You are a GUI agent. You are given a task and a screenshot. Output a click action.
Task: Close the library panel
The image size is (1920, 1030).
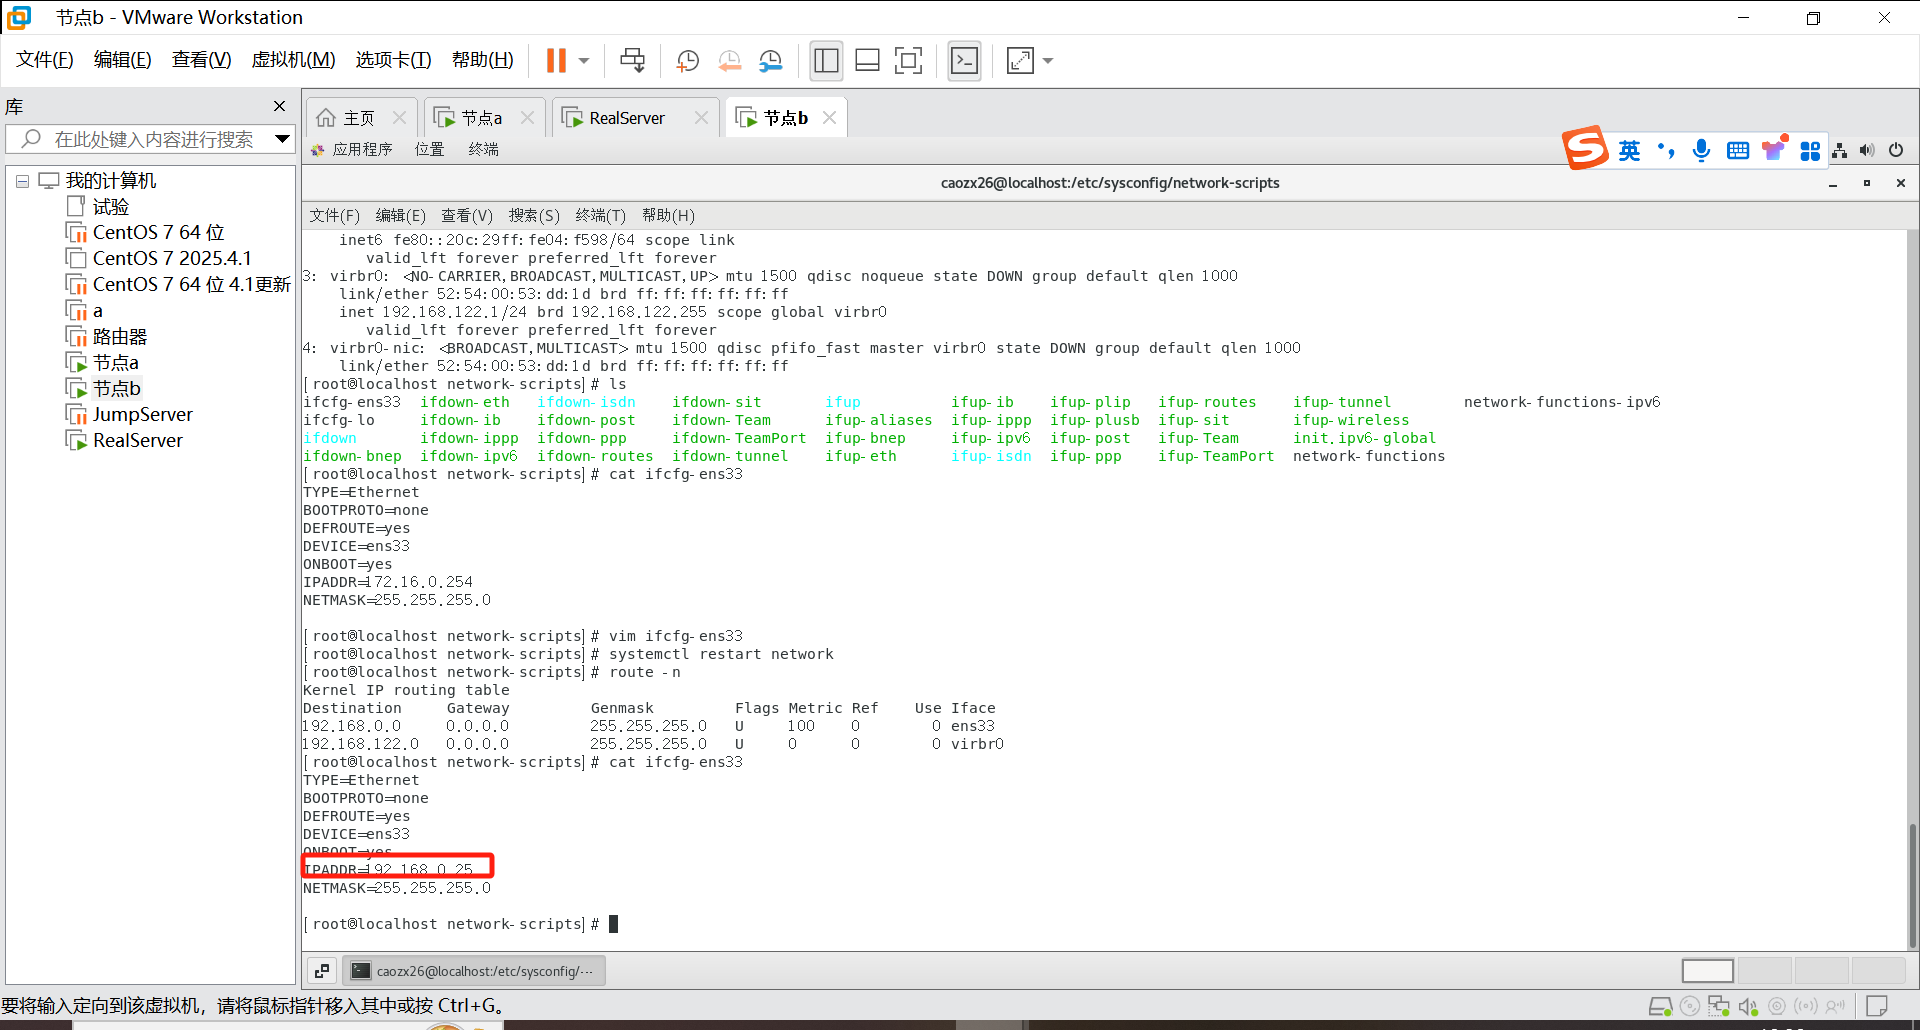click(280, 106)
